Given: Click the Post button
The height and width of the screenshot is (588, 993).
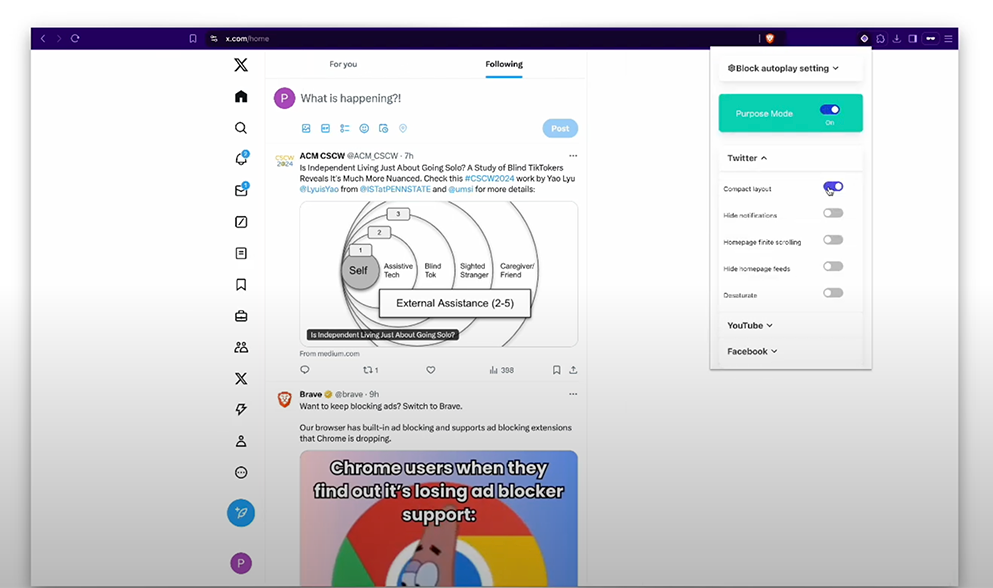Looking at the screenshot, I should click(x=560, y=128).
